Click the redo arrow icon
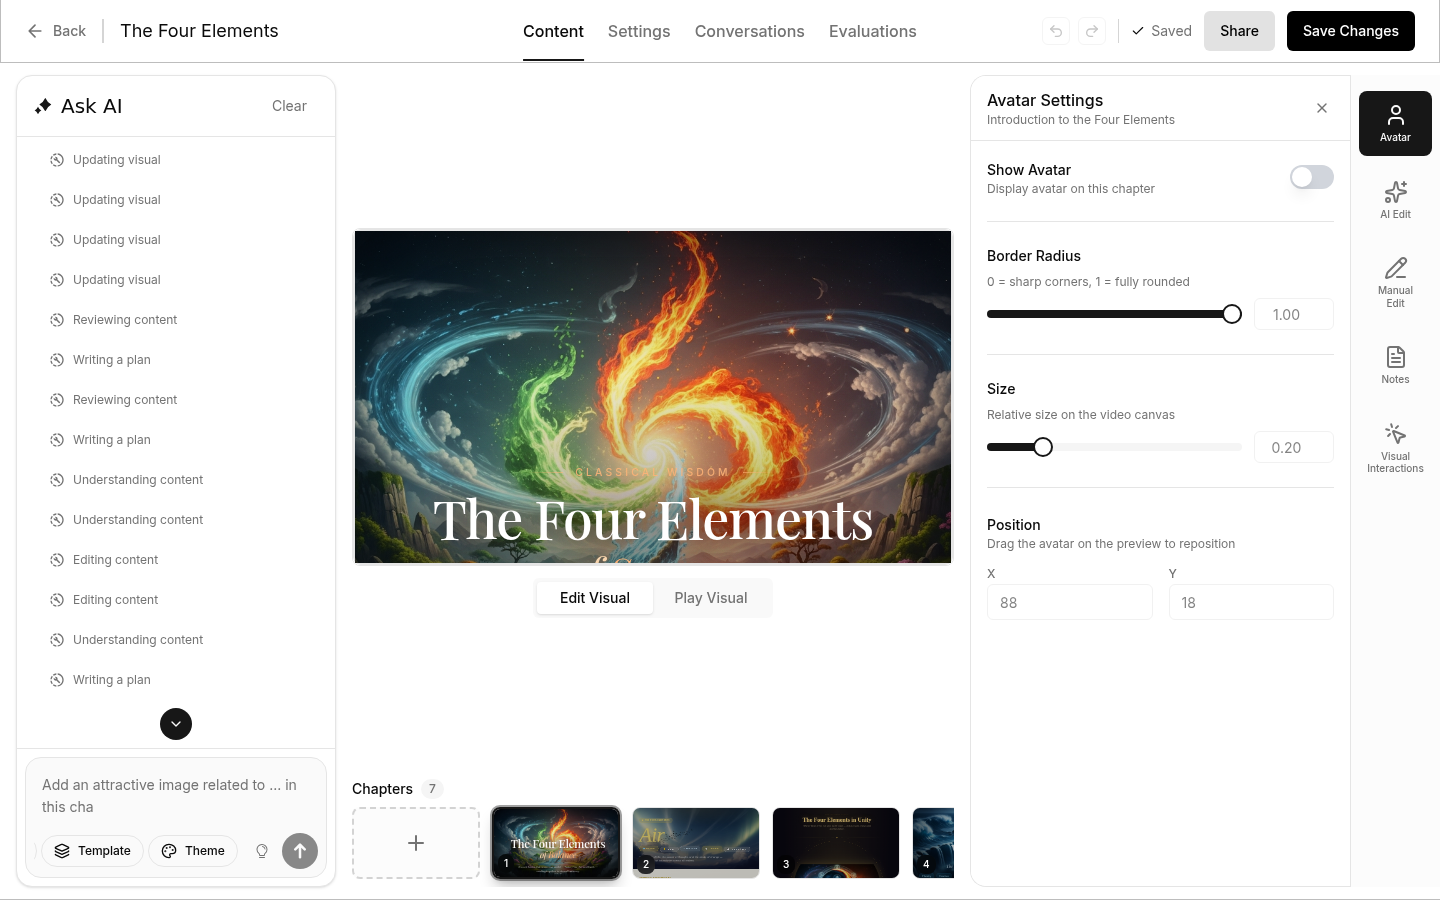The width and height of the screenshot is (1440, 900). coord(1092,31)
